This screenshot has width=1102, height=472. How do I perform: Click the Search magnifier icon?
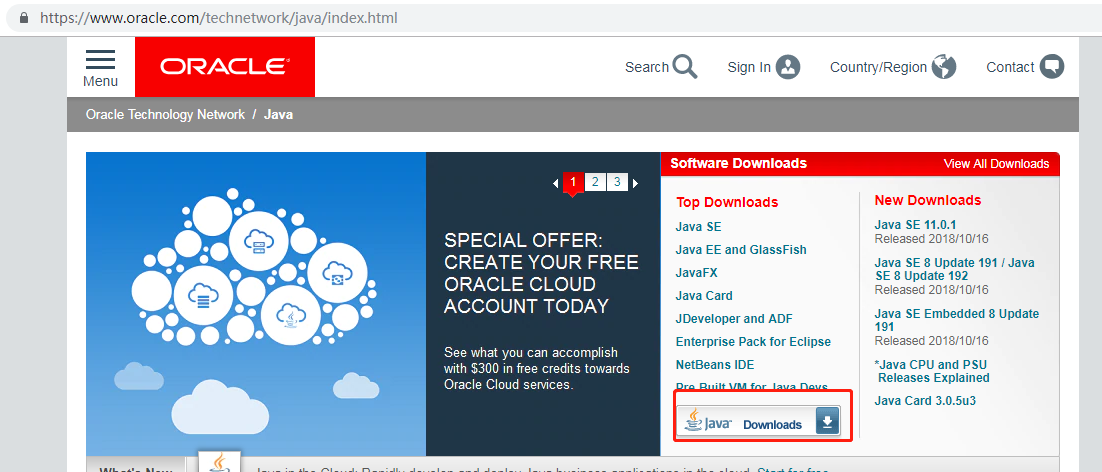pos(685,67)
